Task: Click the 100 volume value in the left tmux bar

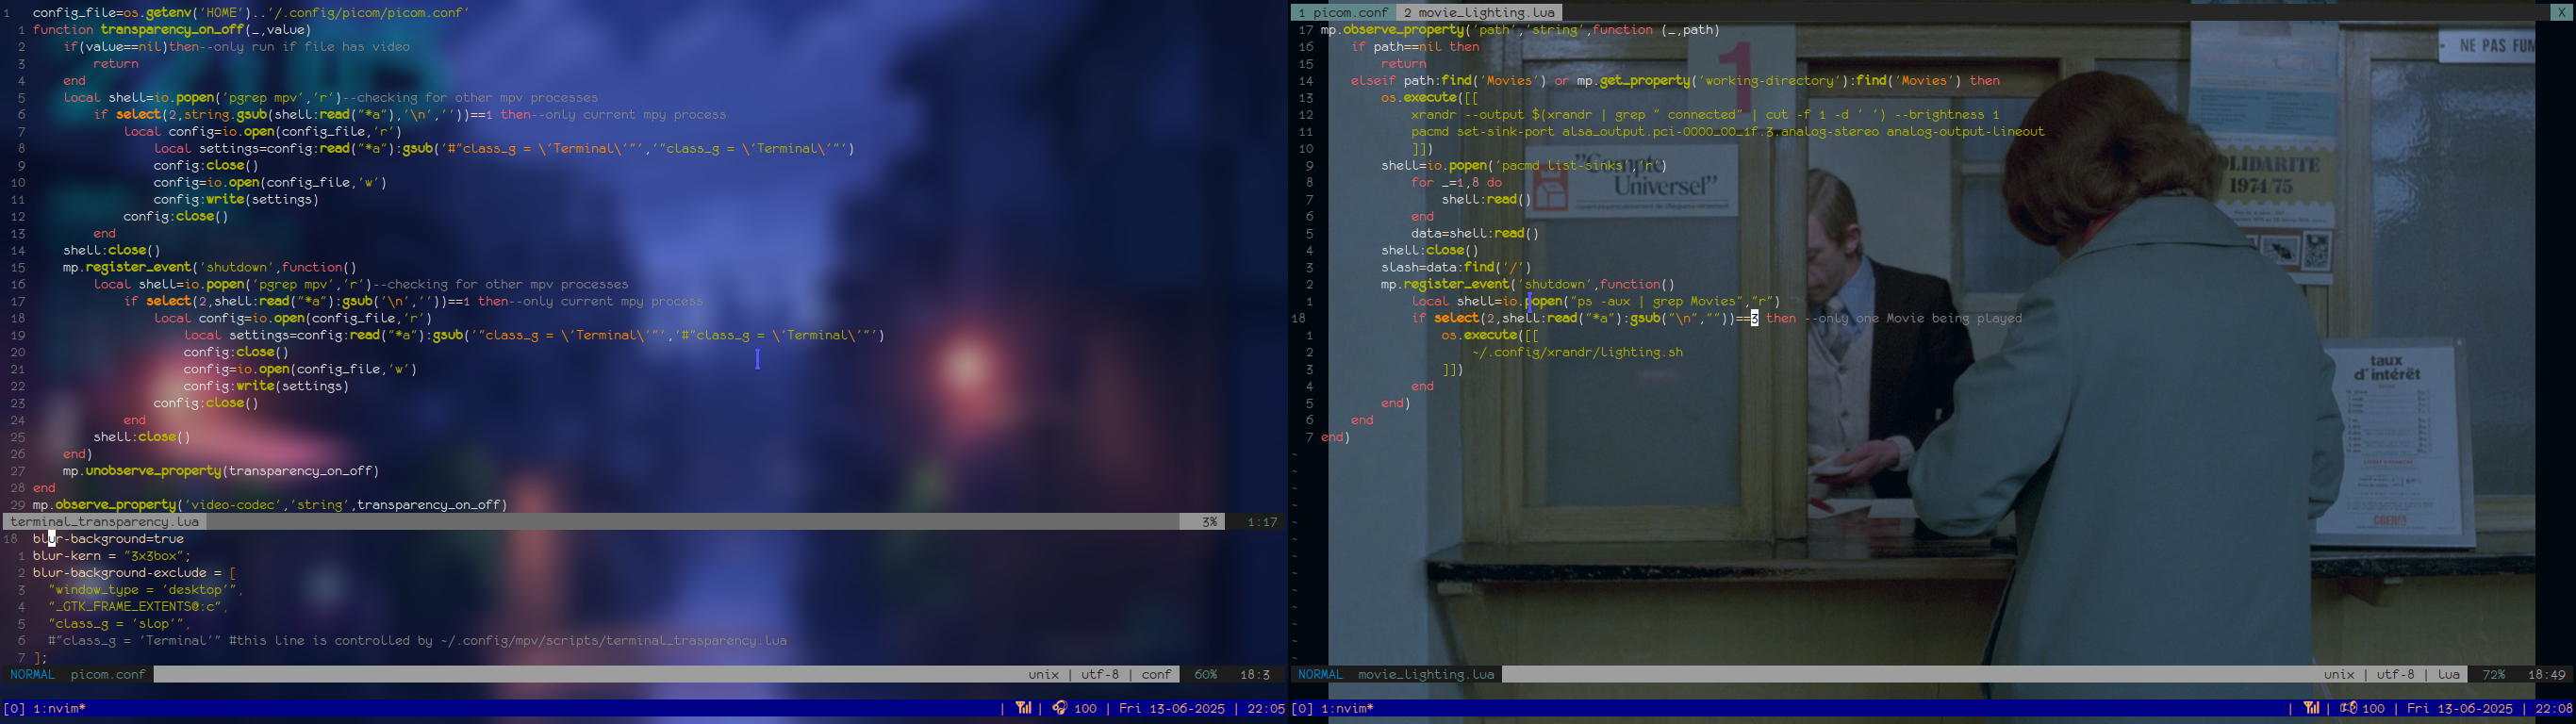Action: 1085,708
